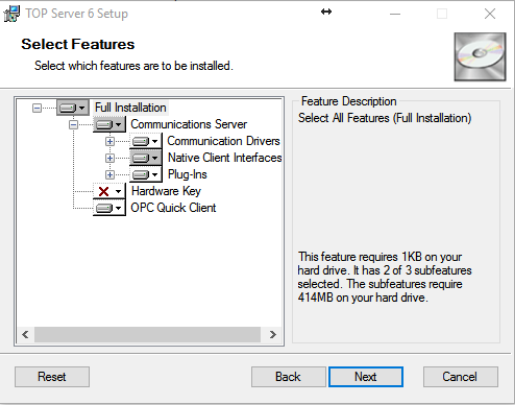515x405 pixels.
Task: Select the Hardware Key tree item
Action: coord(166,191)
